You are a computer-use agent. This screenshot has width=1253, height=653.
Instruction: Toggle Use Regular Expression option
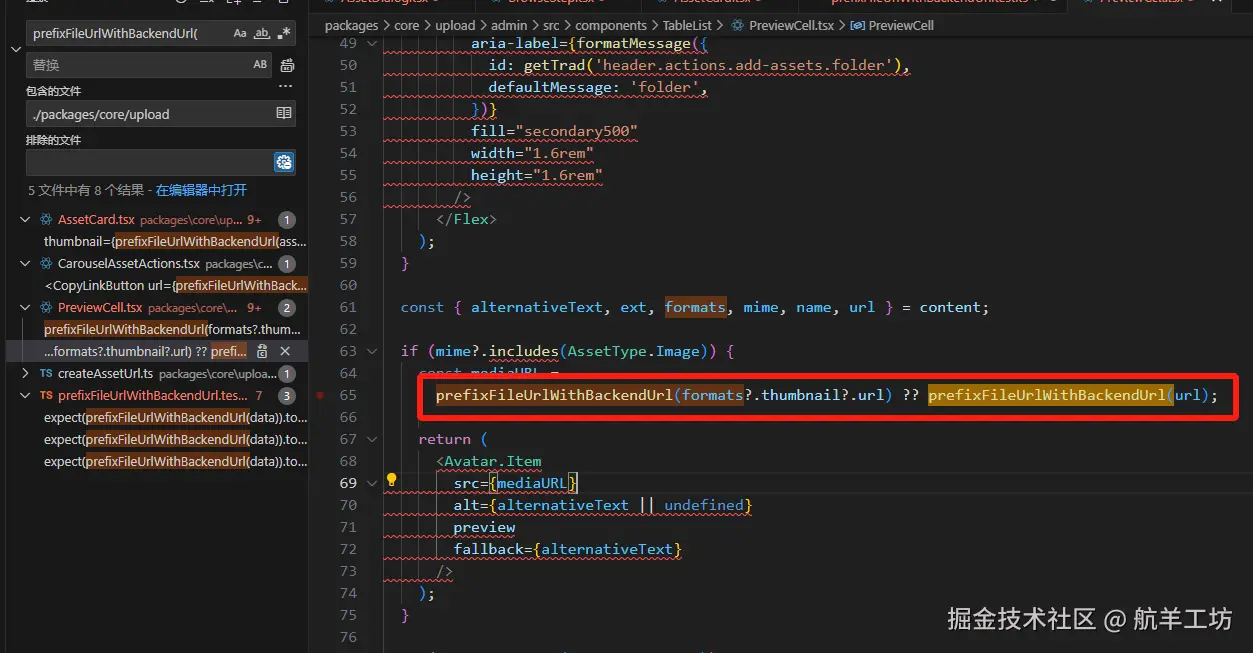(284, 33)
